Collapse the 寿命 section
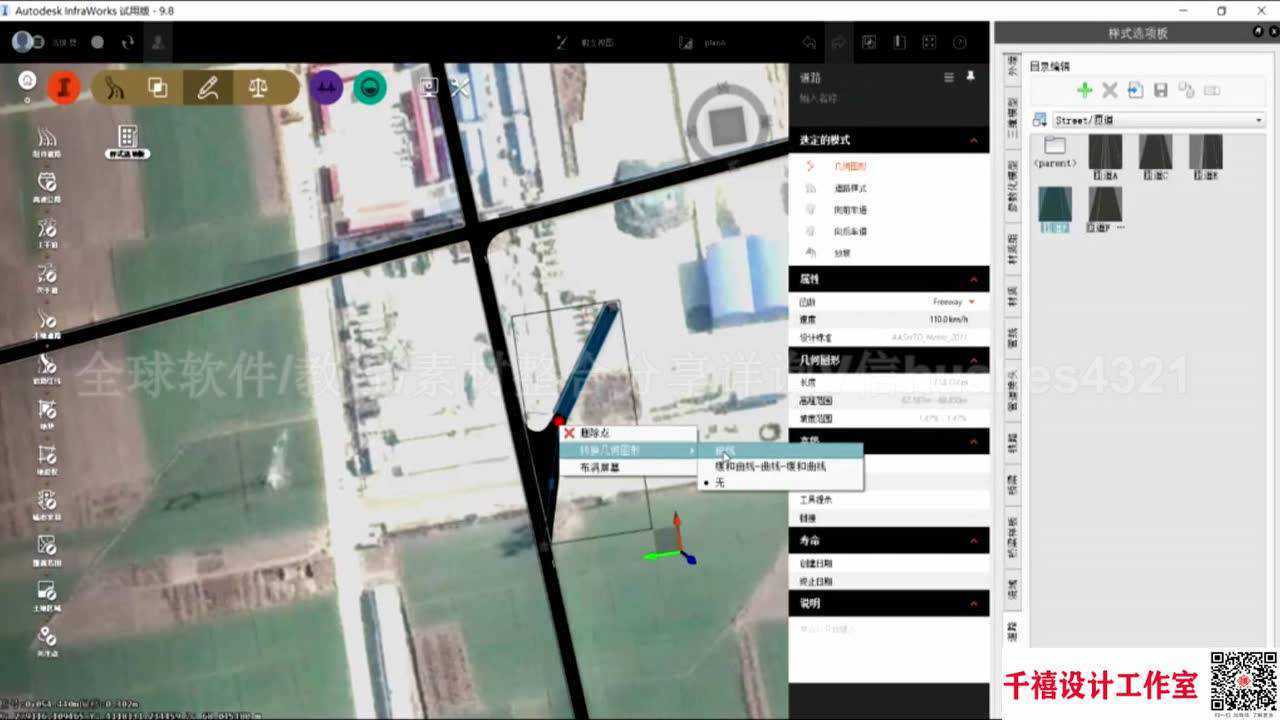Screen dimensions: 1280x720 973,541
